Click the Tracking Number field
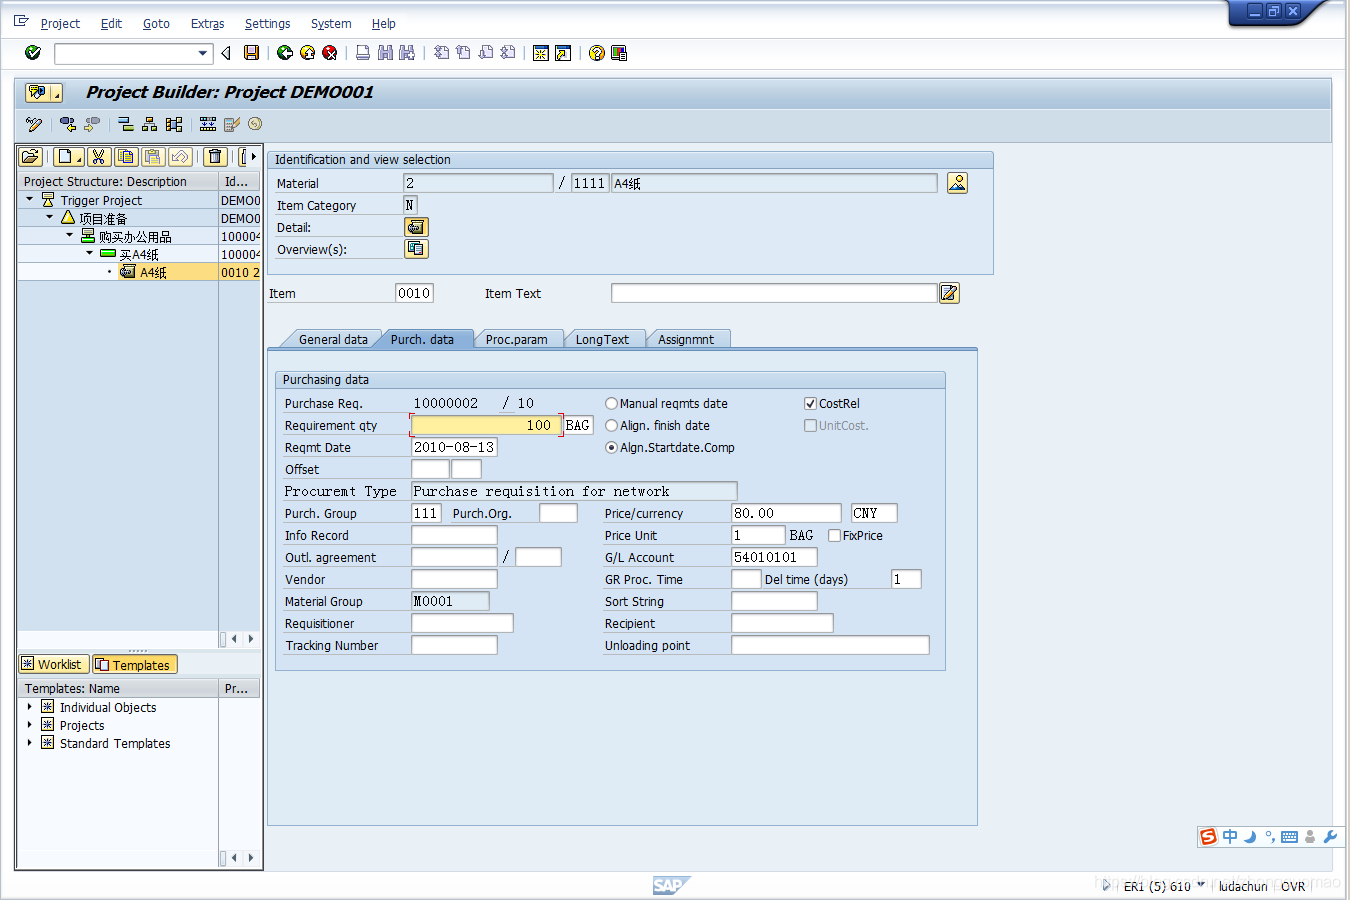 pyautogui.click(x=454, y=645)
